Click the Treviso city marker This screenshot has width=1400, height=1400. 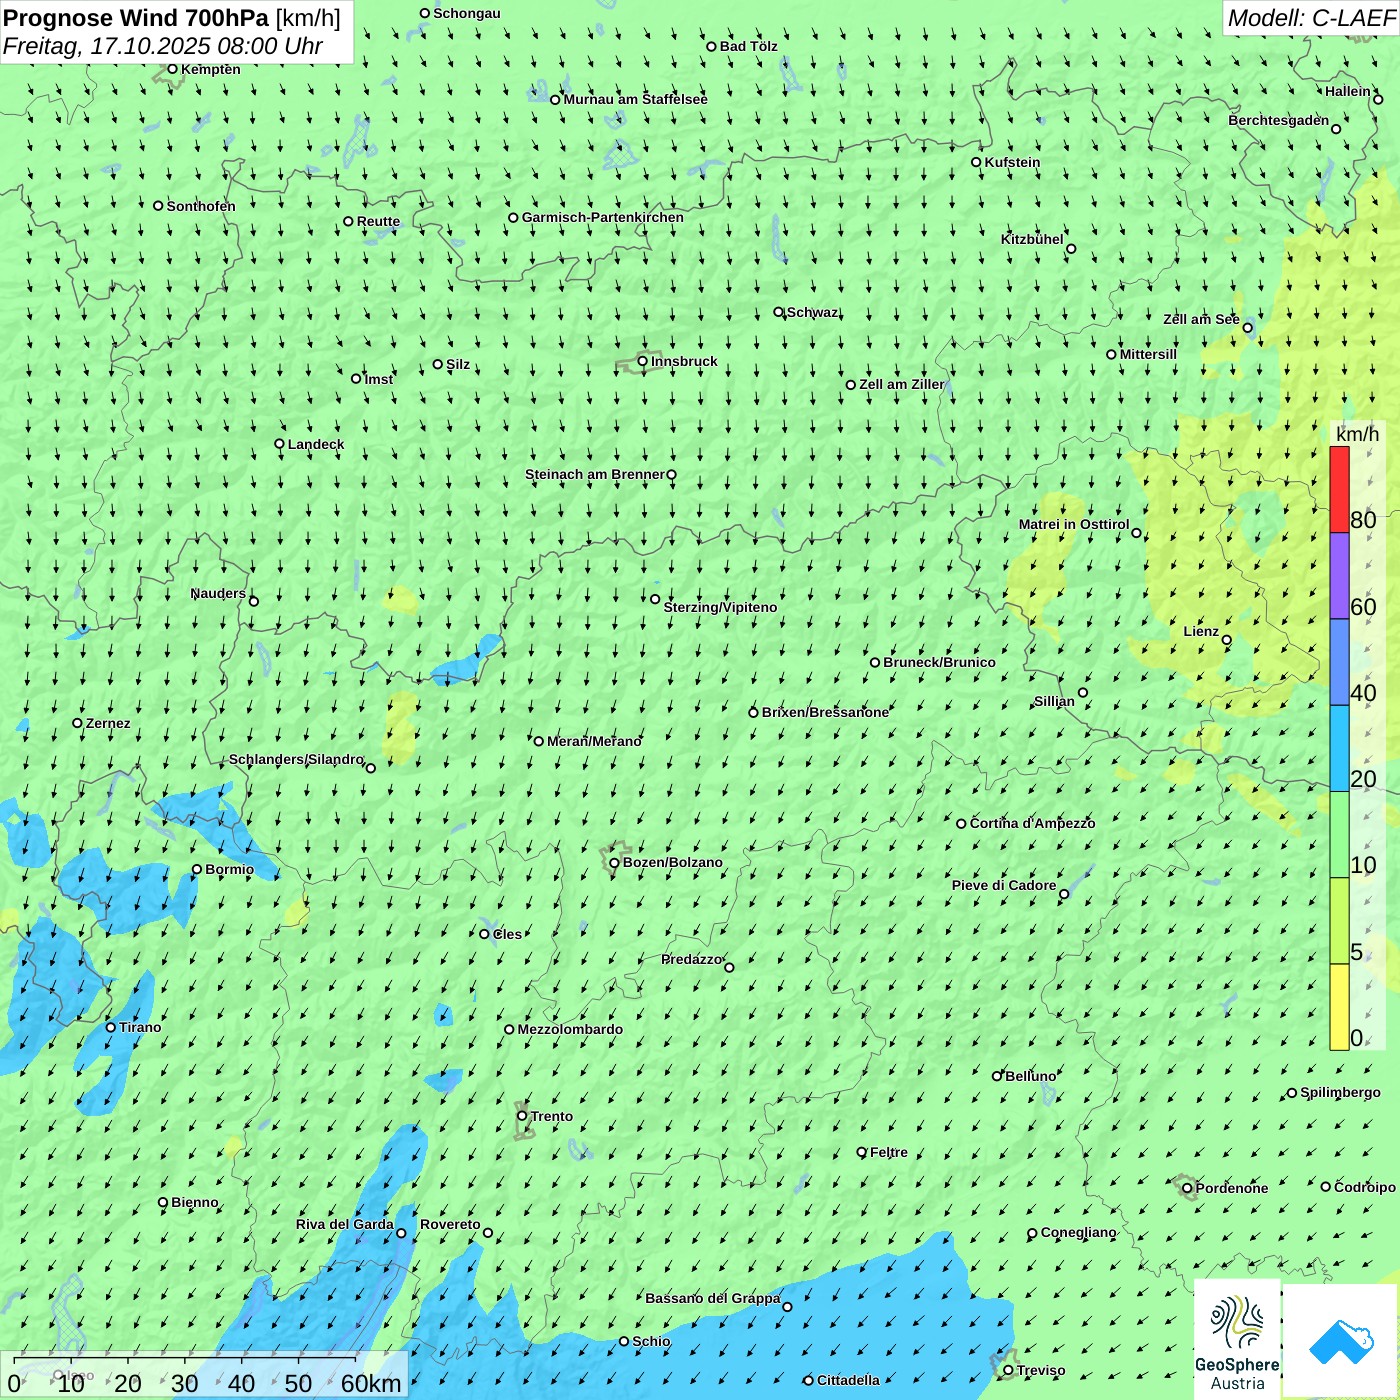click(1008, 1370)
